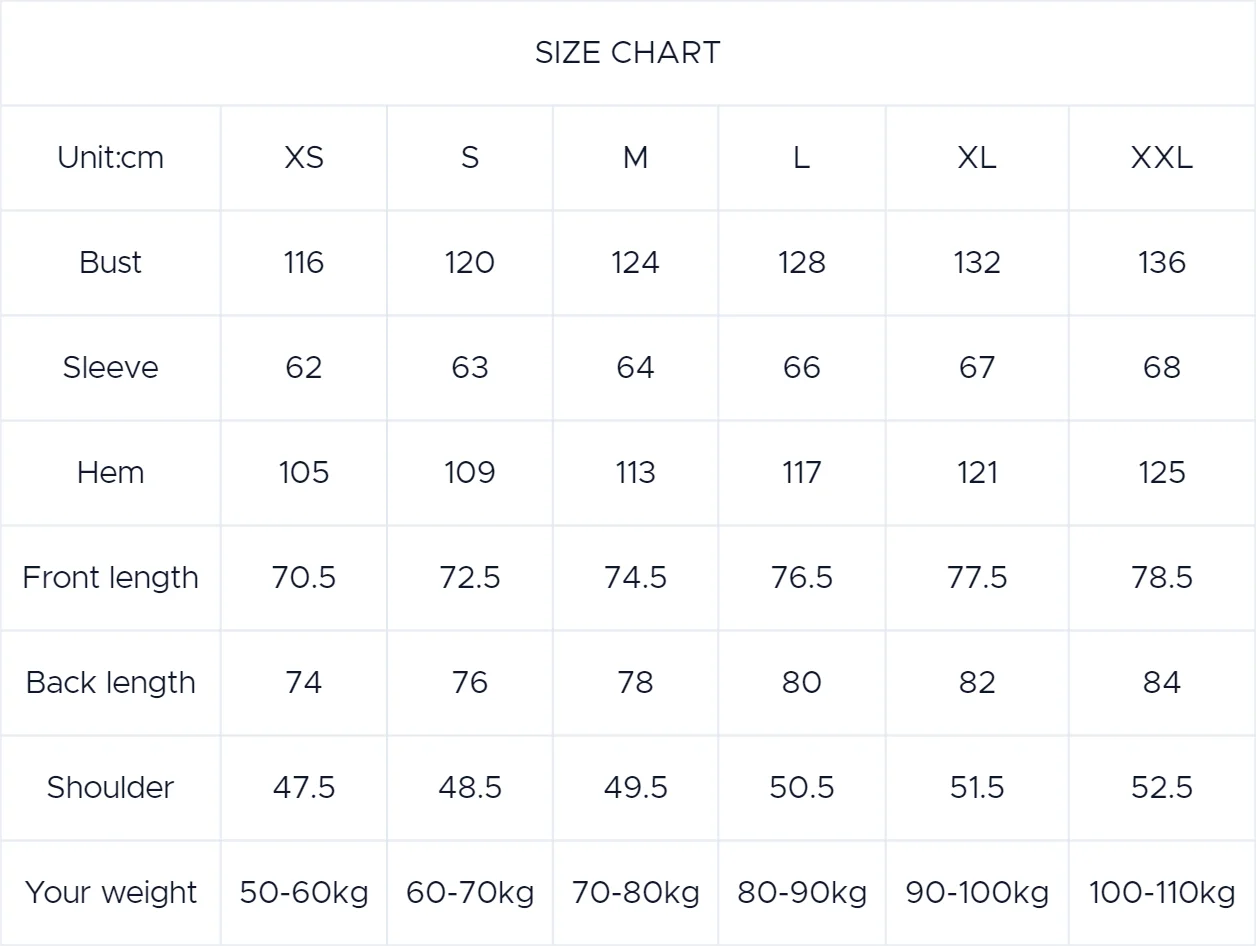The image size is (1256, 946).
Task: Click the SIZE CHART title
Action: click(627, 53)
